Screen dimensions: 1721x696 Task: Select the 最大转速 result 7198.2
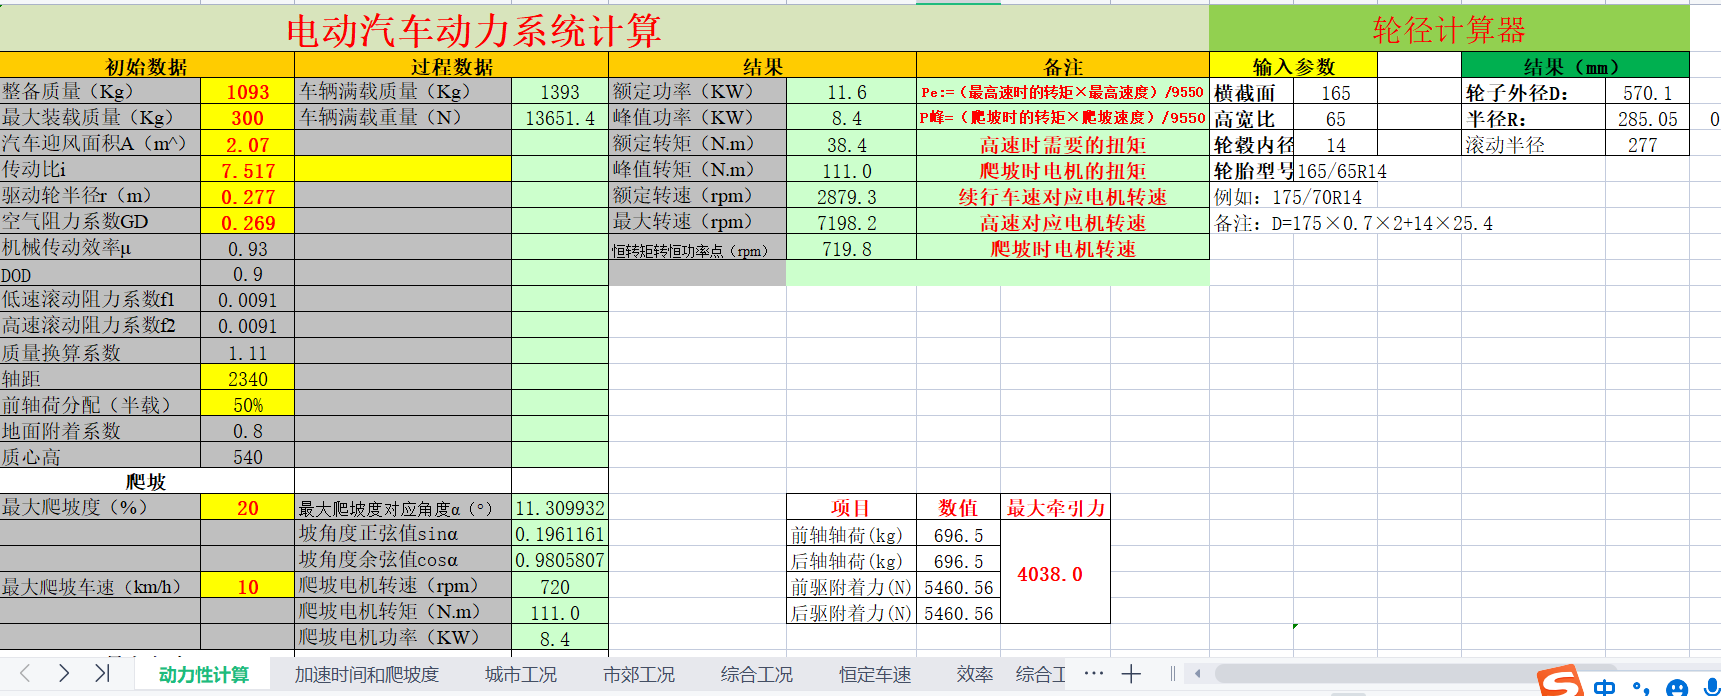(851, 222)
